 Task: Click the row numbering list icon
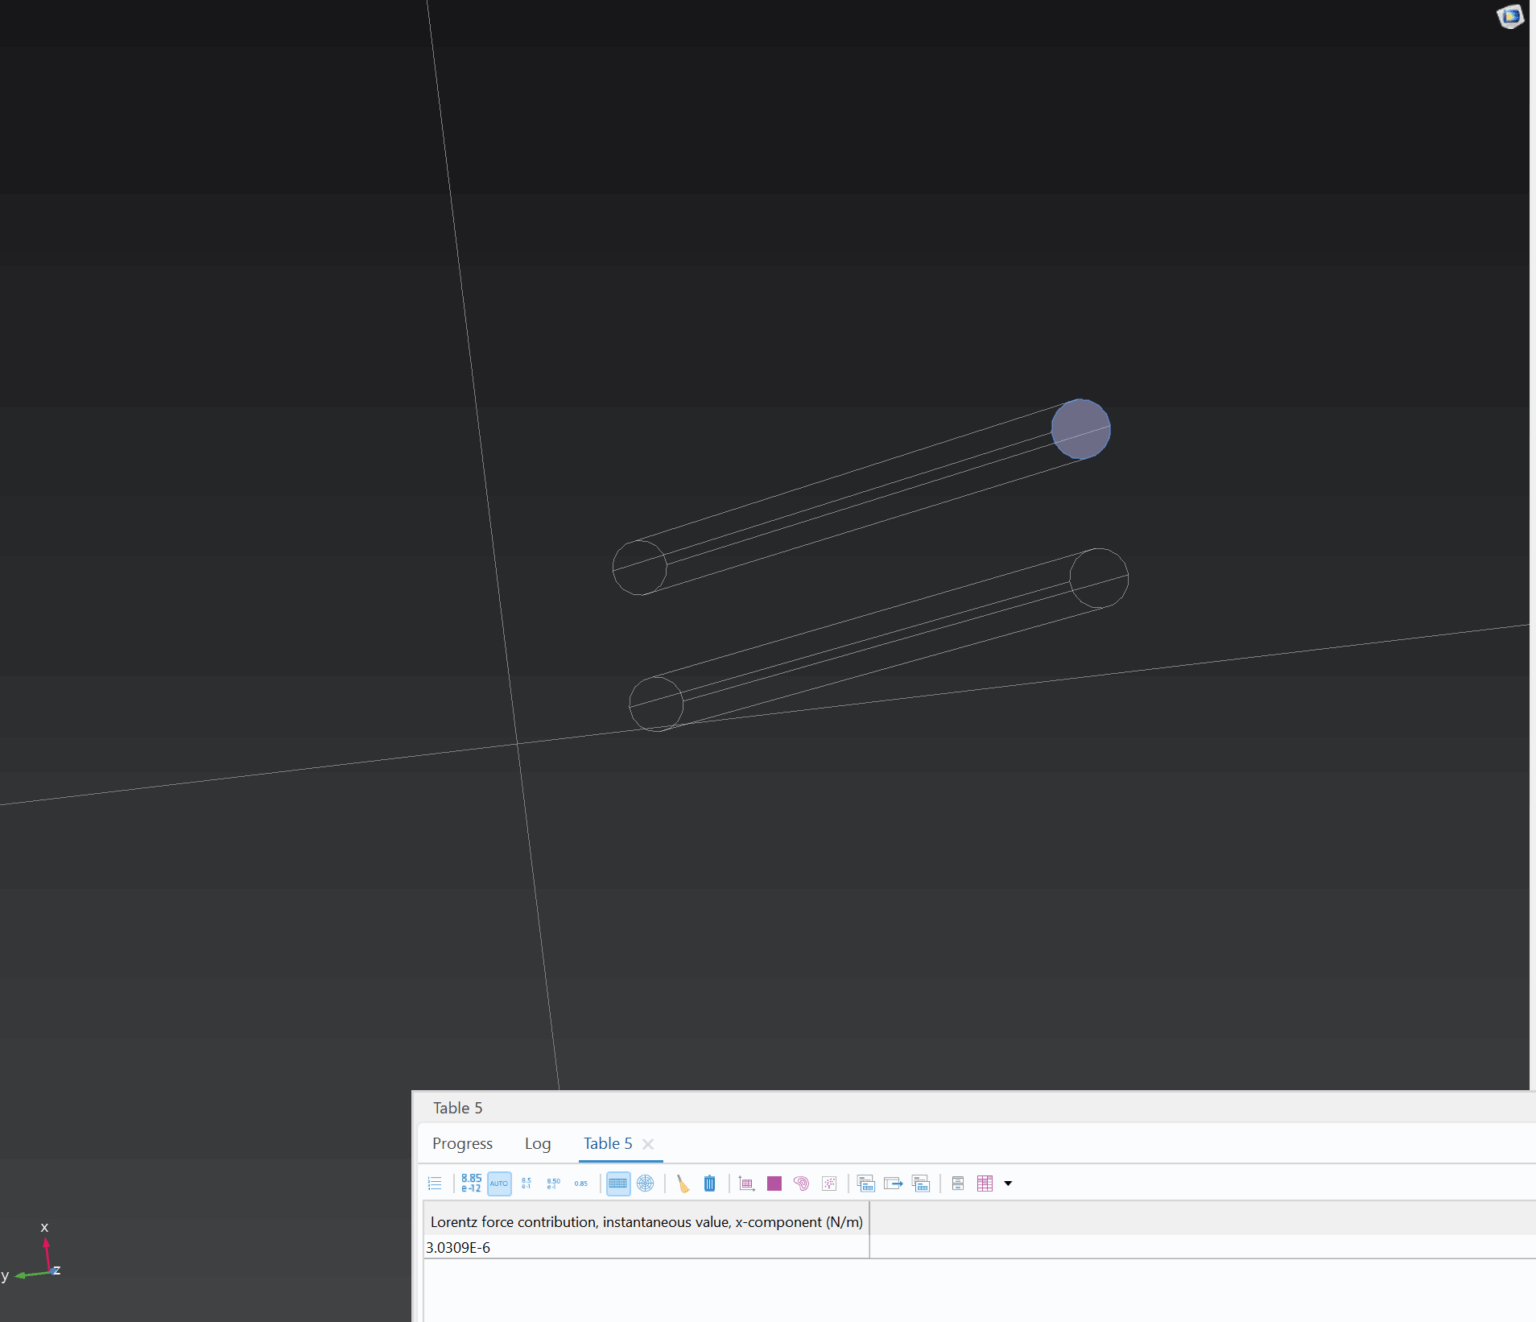tap(435, 1183)
